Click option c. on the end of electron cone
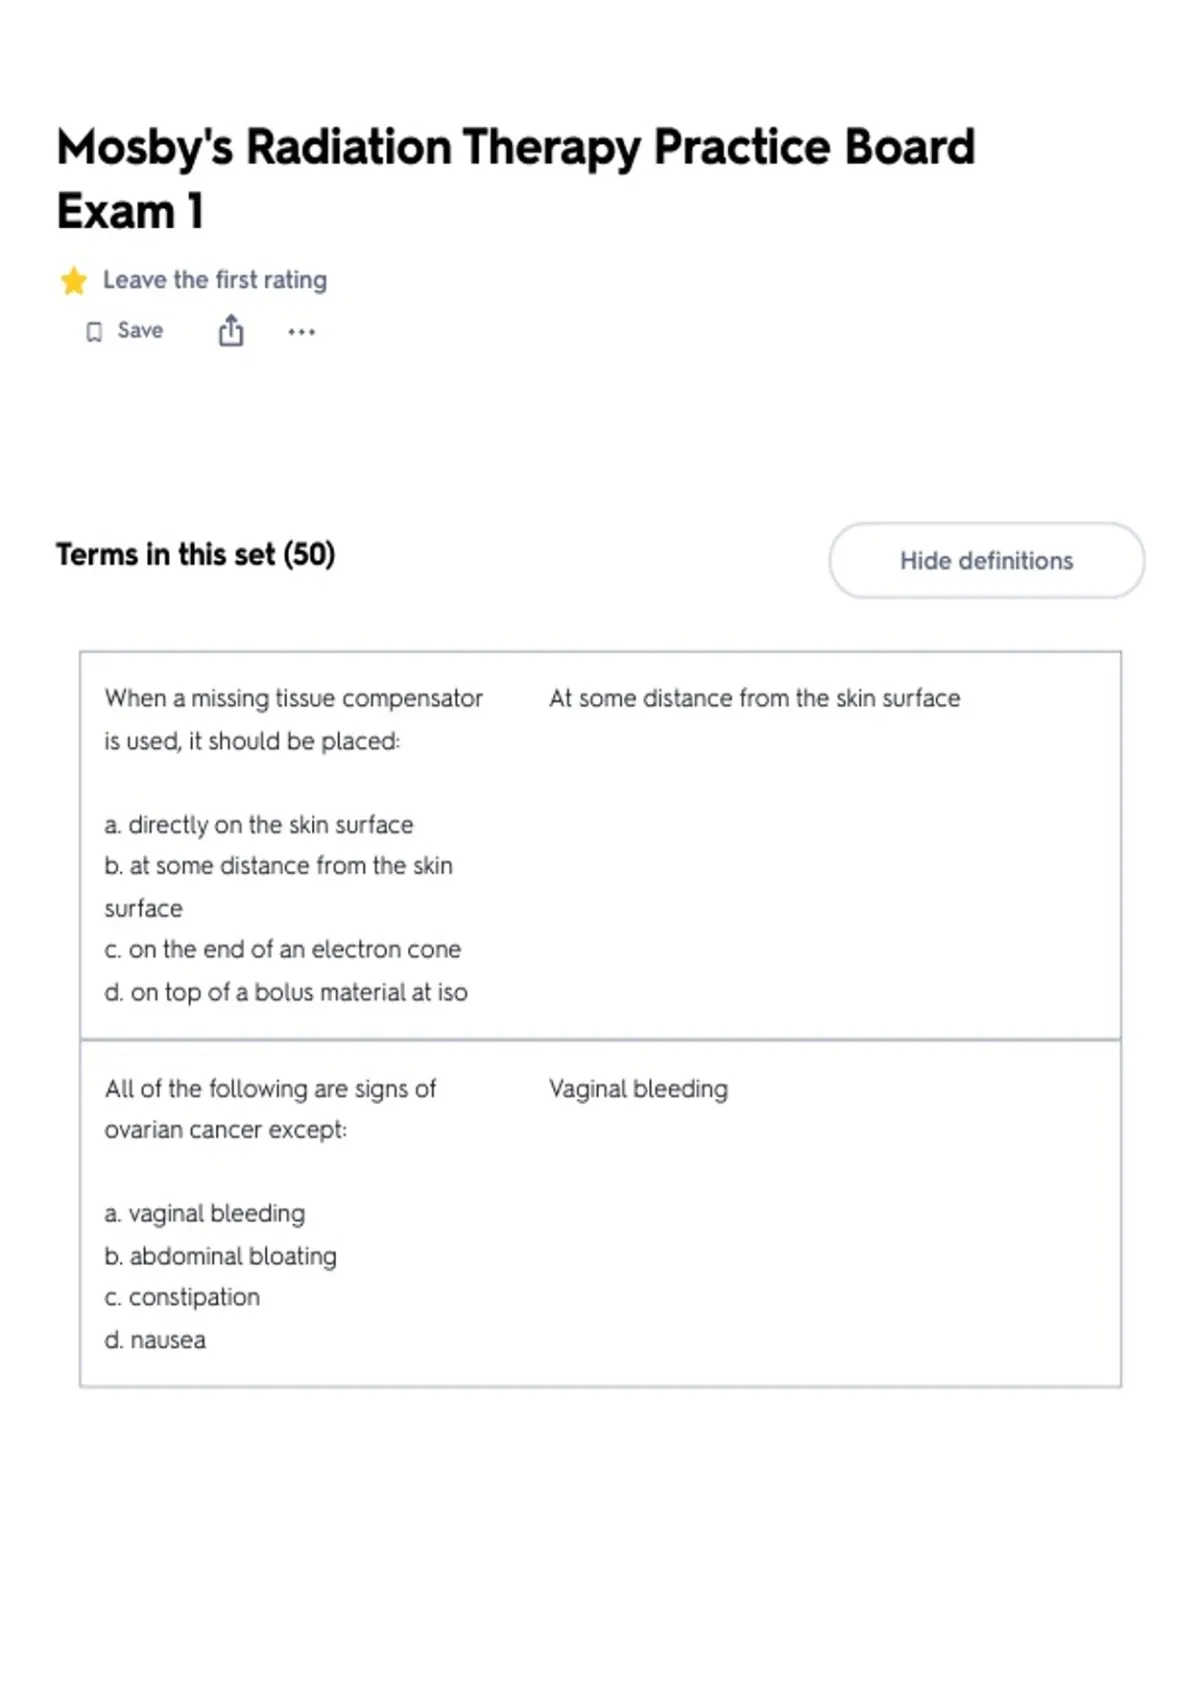Screen dimensions: 1200x1700 click(283, 949)
